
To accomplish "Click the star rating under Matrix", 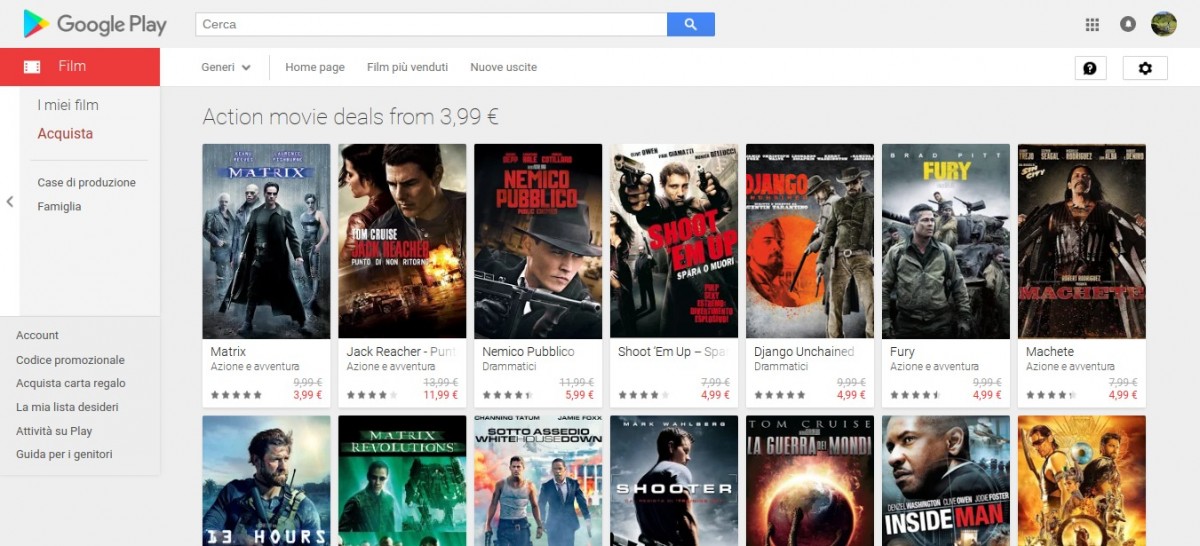I will pos(236,395).
